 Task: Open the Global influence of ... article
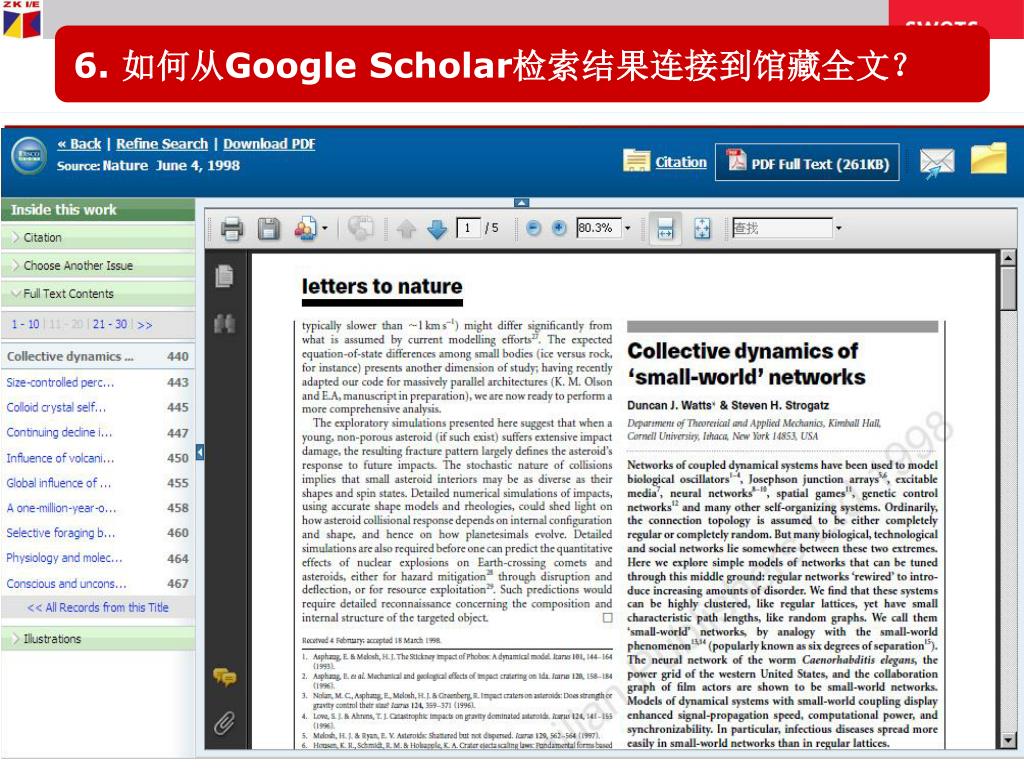click(x=59, y=483)
